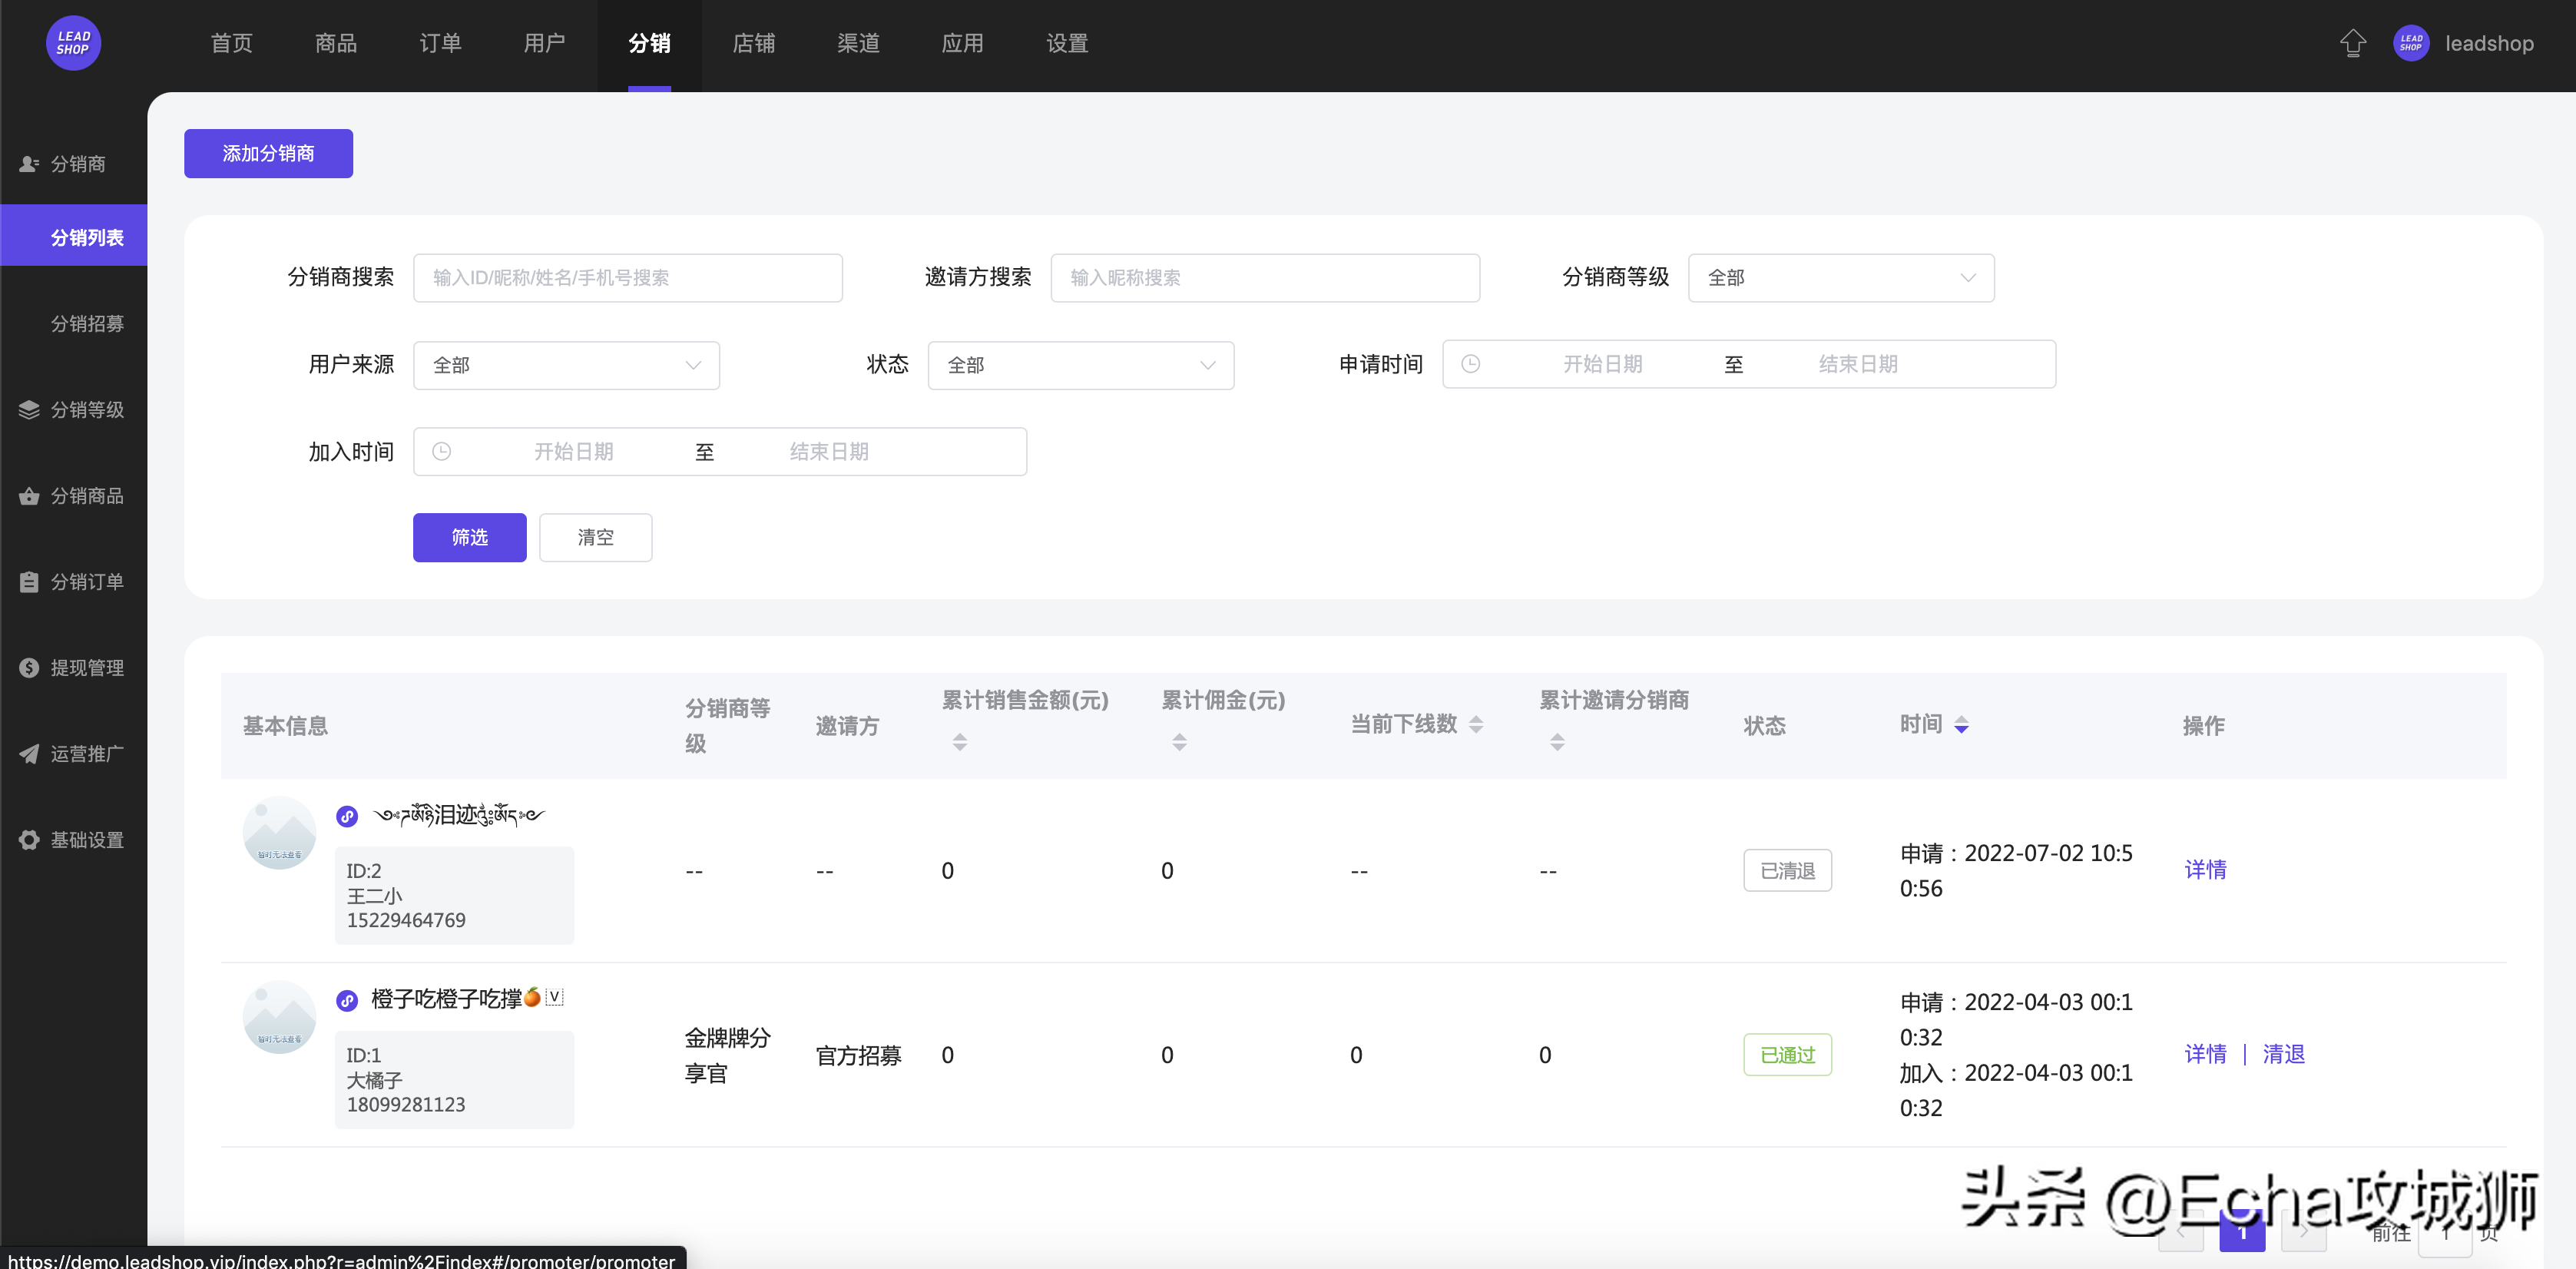Image resolution: width=2576 pixels, height=1269 pixels.
Task: Click the 已通过 status tag
Action: click(1788, 1054)
